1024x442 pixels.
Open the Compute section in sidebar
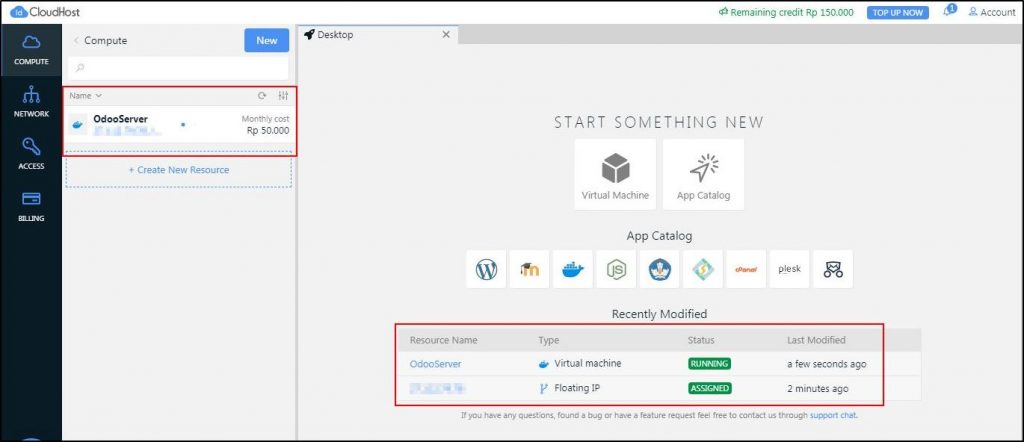(31, 49)
